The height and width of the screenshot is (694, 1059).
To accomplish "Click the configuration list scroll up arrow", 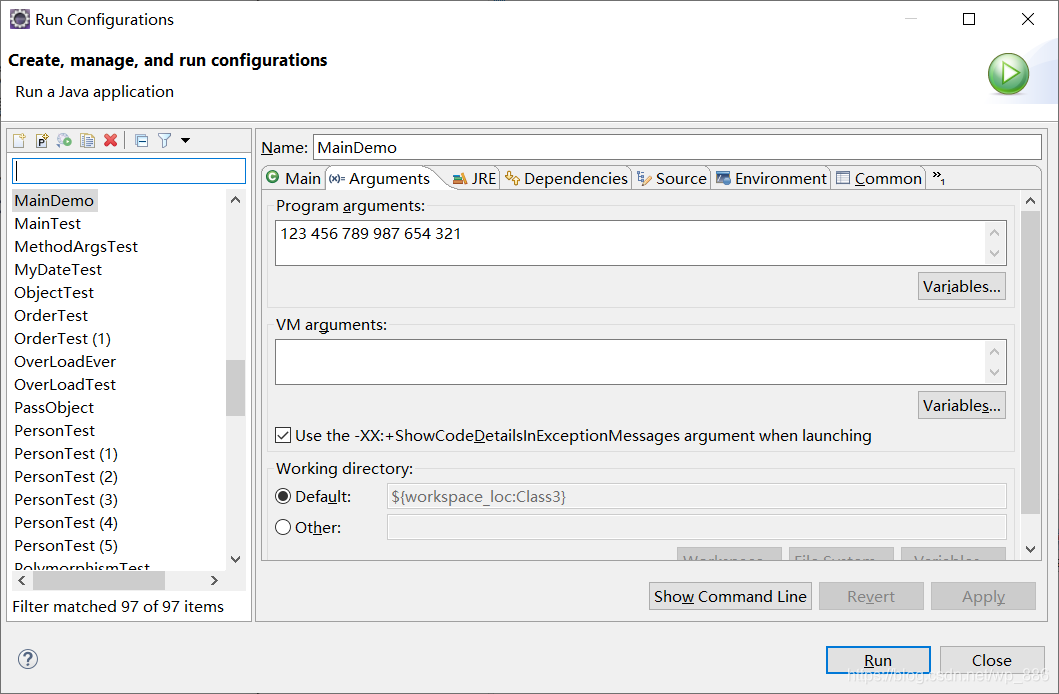I will [236, 200].
